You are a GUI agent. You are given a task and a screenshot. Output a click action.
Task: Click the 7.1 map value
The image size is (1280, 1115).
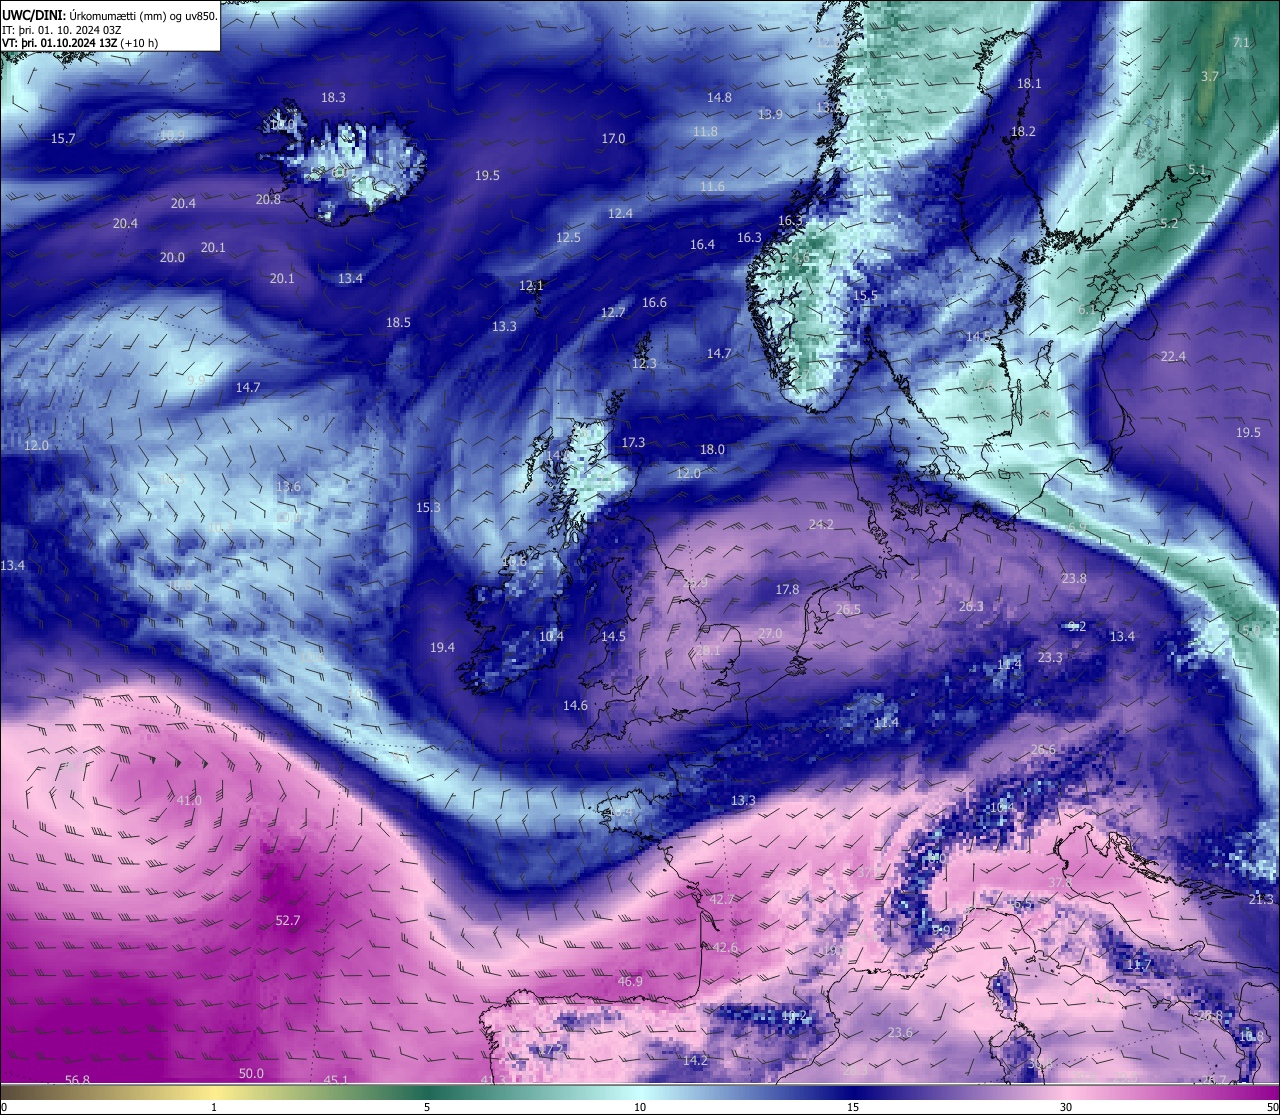tap(1241, 42)
